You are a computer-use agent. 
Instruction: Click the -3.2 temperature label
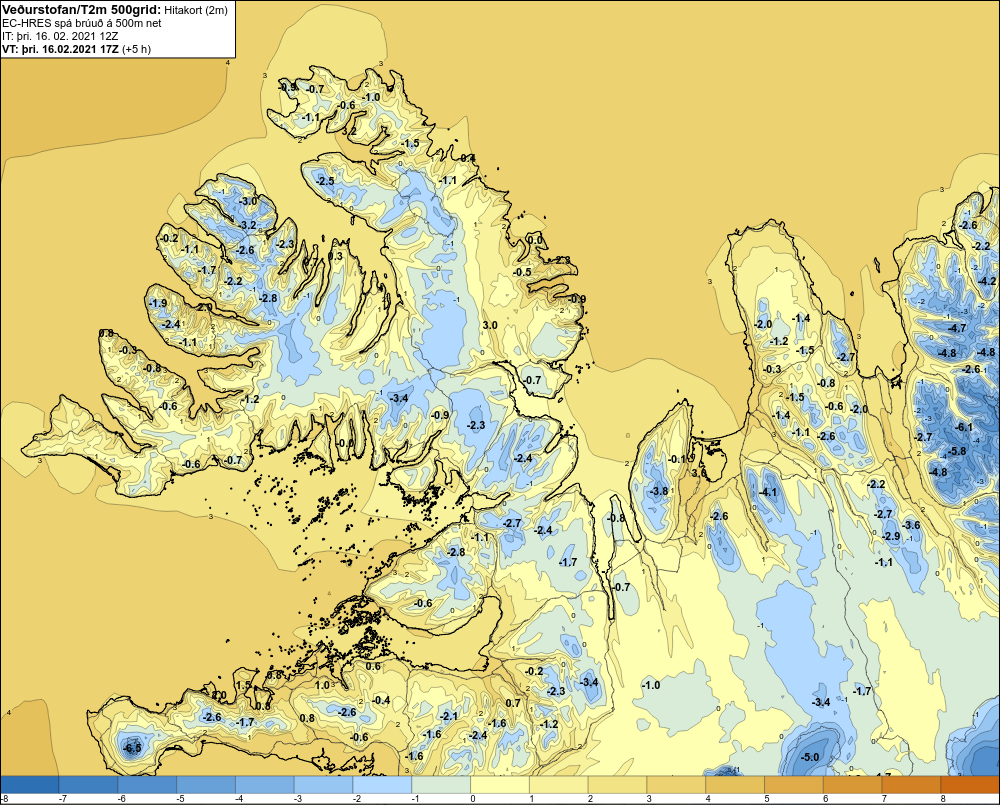247,225
